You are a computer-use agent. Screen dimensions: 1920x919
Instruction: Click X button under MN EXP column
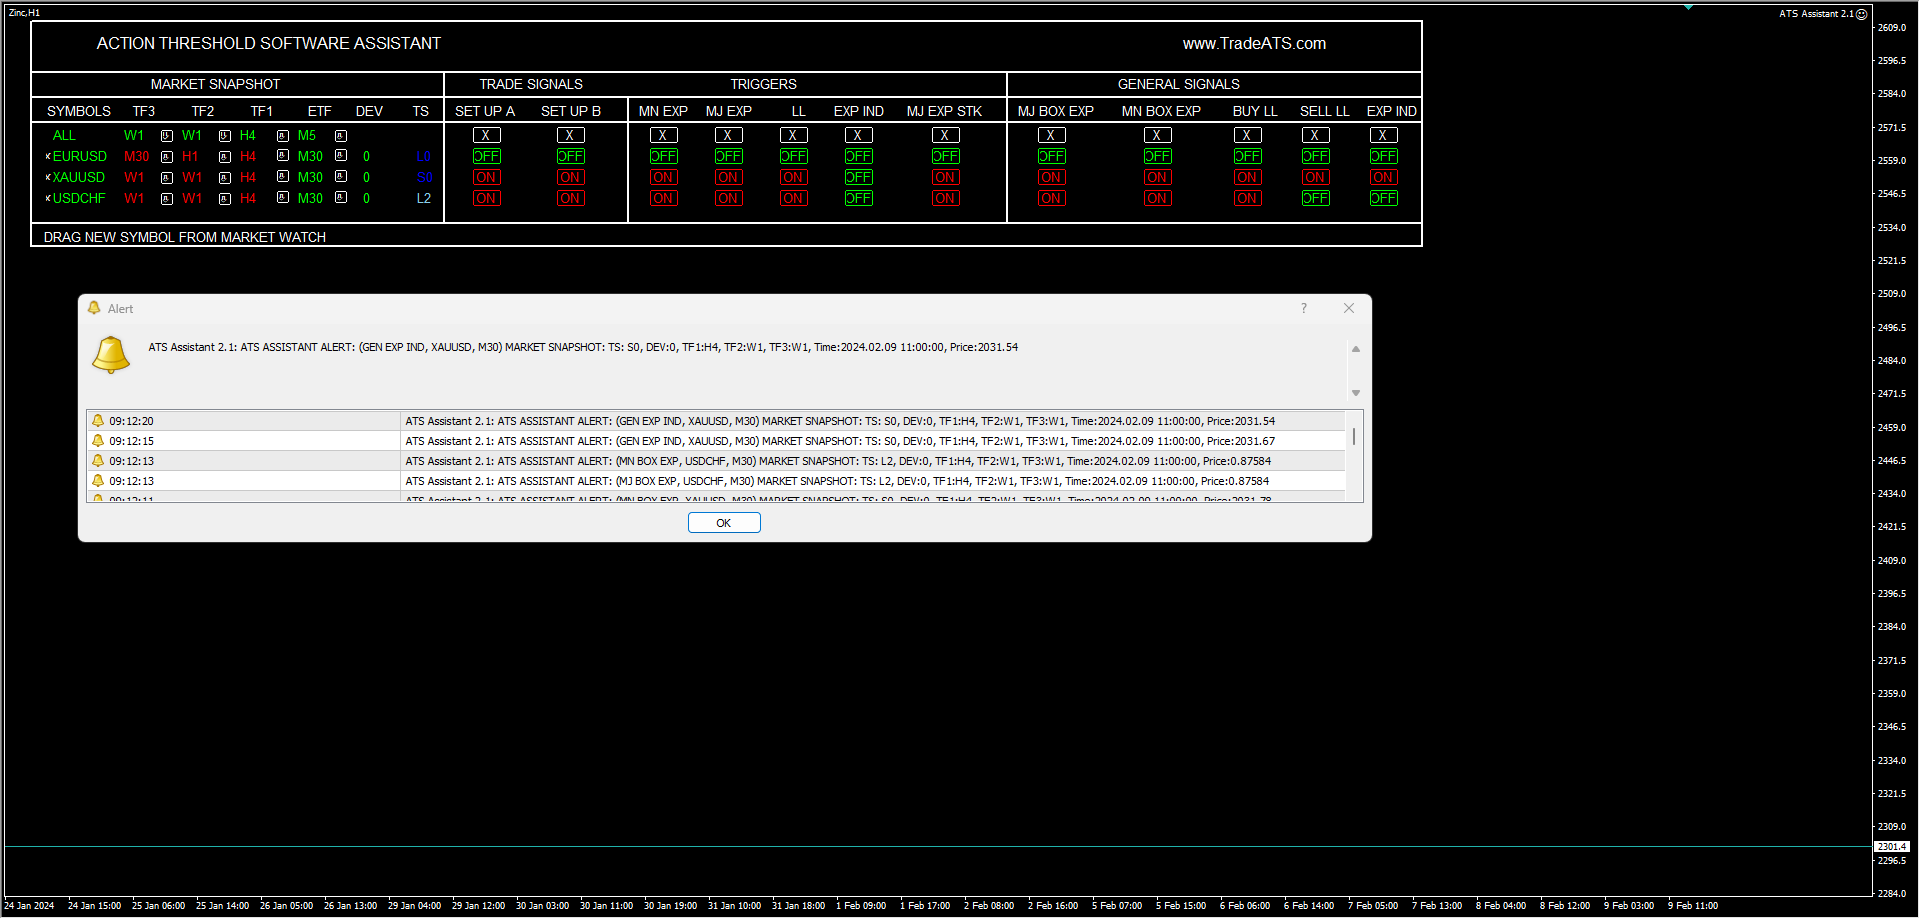pyautogui.click(x=663, y=136)
